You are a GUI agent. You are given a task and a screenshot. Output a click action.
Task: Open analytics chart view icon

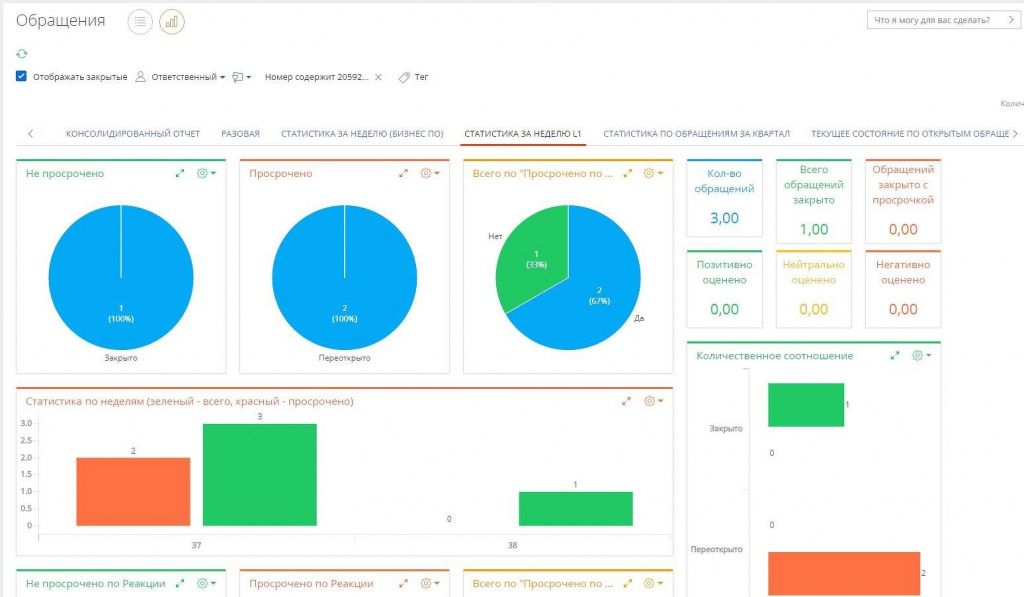click(x=172, y=21)
